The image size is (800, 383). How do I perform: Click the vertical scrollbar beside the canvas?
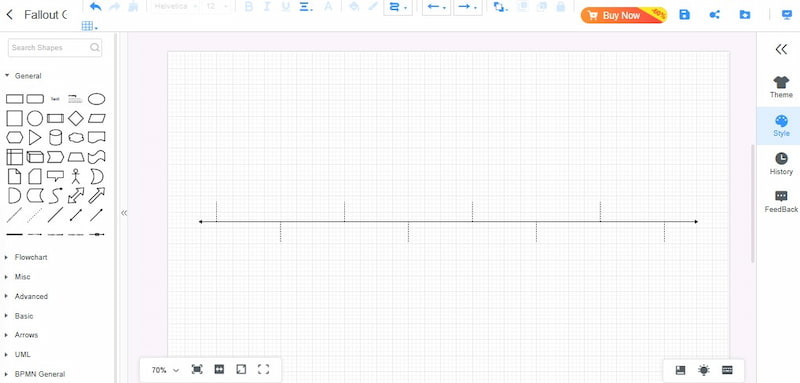[753, 204]
